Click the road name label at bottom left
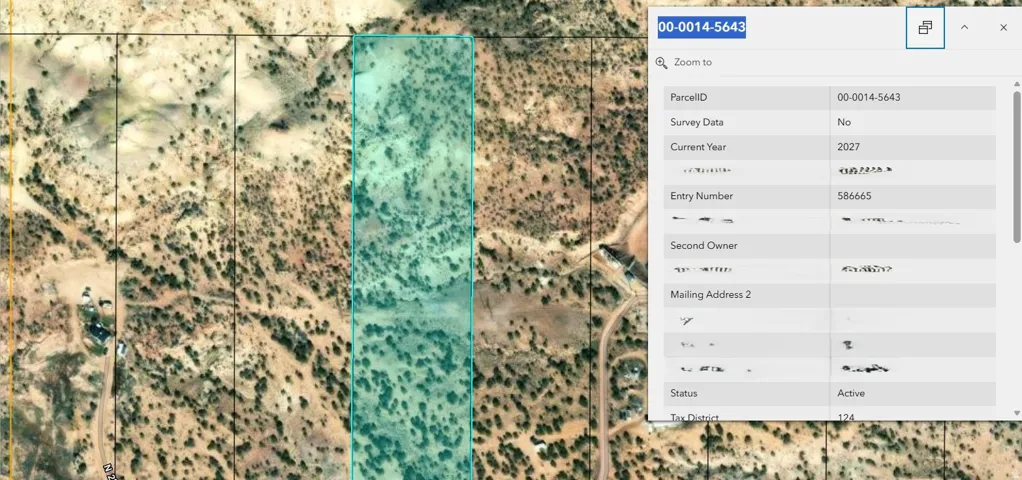 (108, 468)
